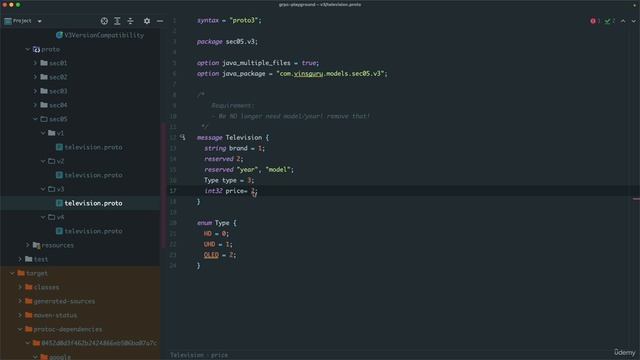
Task: Click the 'Requirement:' comment line
Action: [232, 105]
